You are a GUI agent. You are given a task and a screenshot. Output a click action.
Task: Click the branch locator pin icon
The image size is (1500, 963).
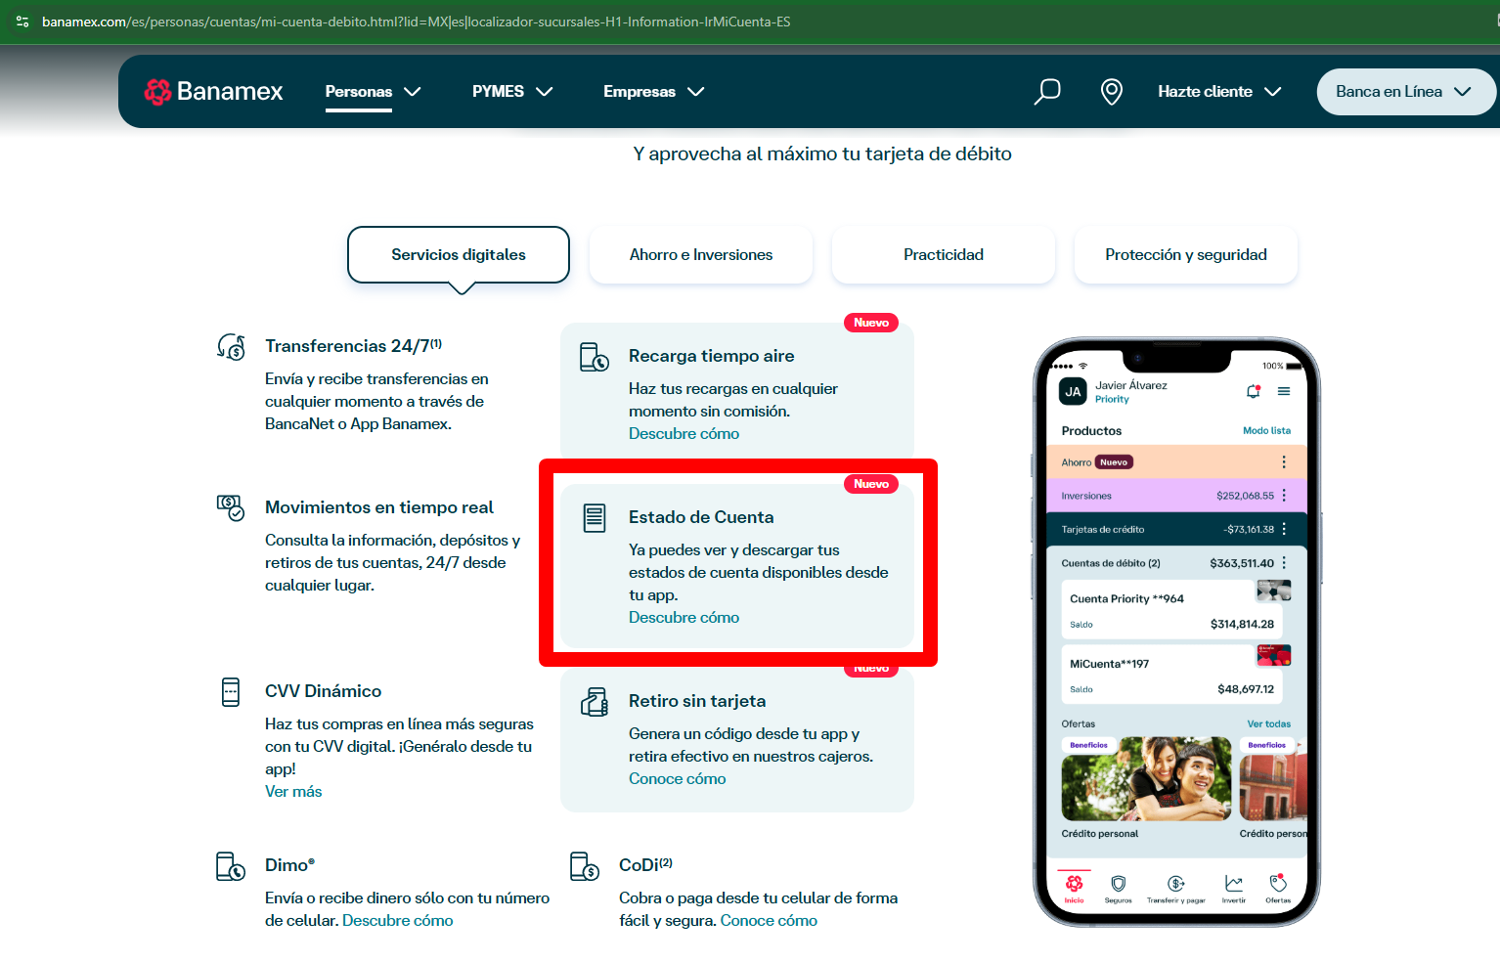pos(1111,91)
